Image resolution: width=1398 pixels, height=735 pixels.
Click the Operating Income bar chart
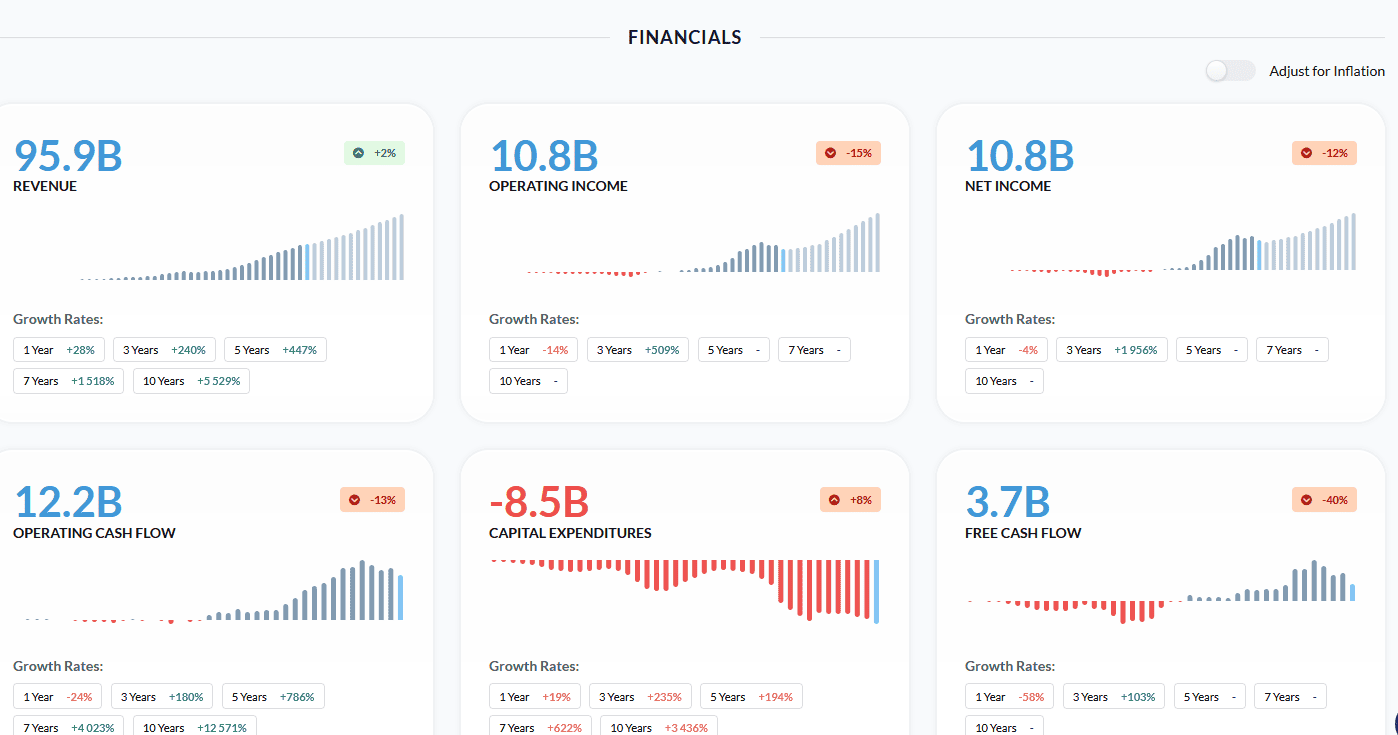point(704,244)
